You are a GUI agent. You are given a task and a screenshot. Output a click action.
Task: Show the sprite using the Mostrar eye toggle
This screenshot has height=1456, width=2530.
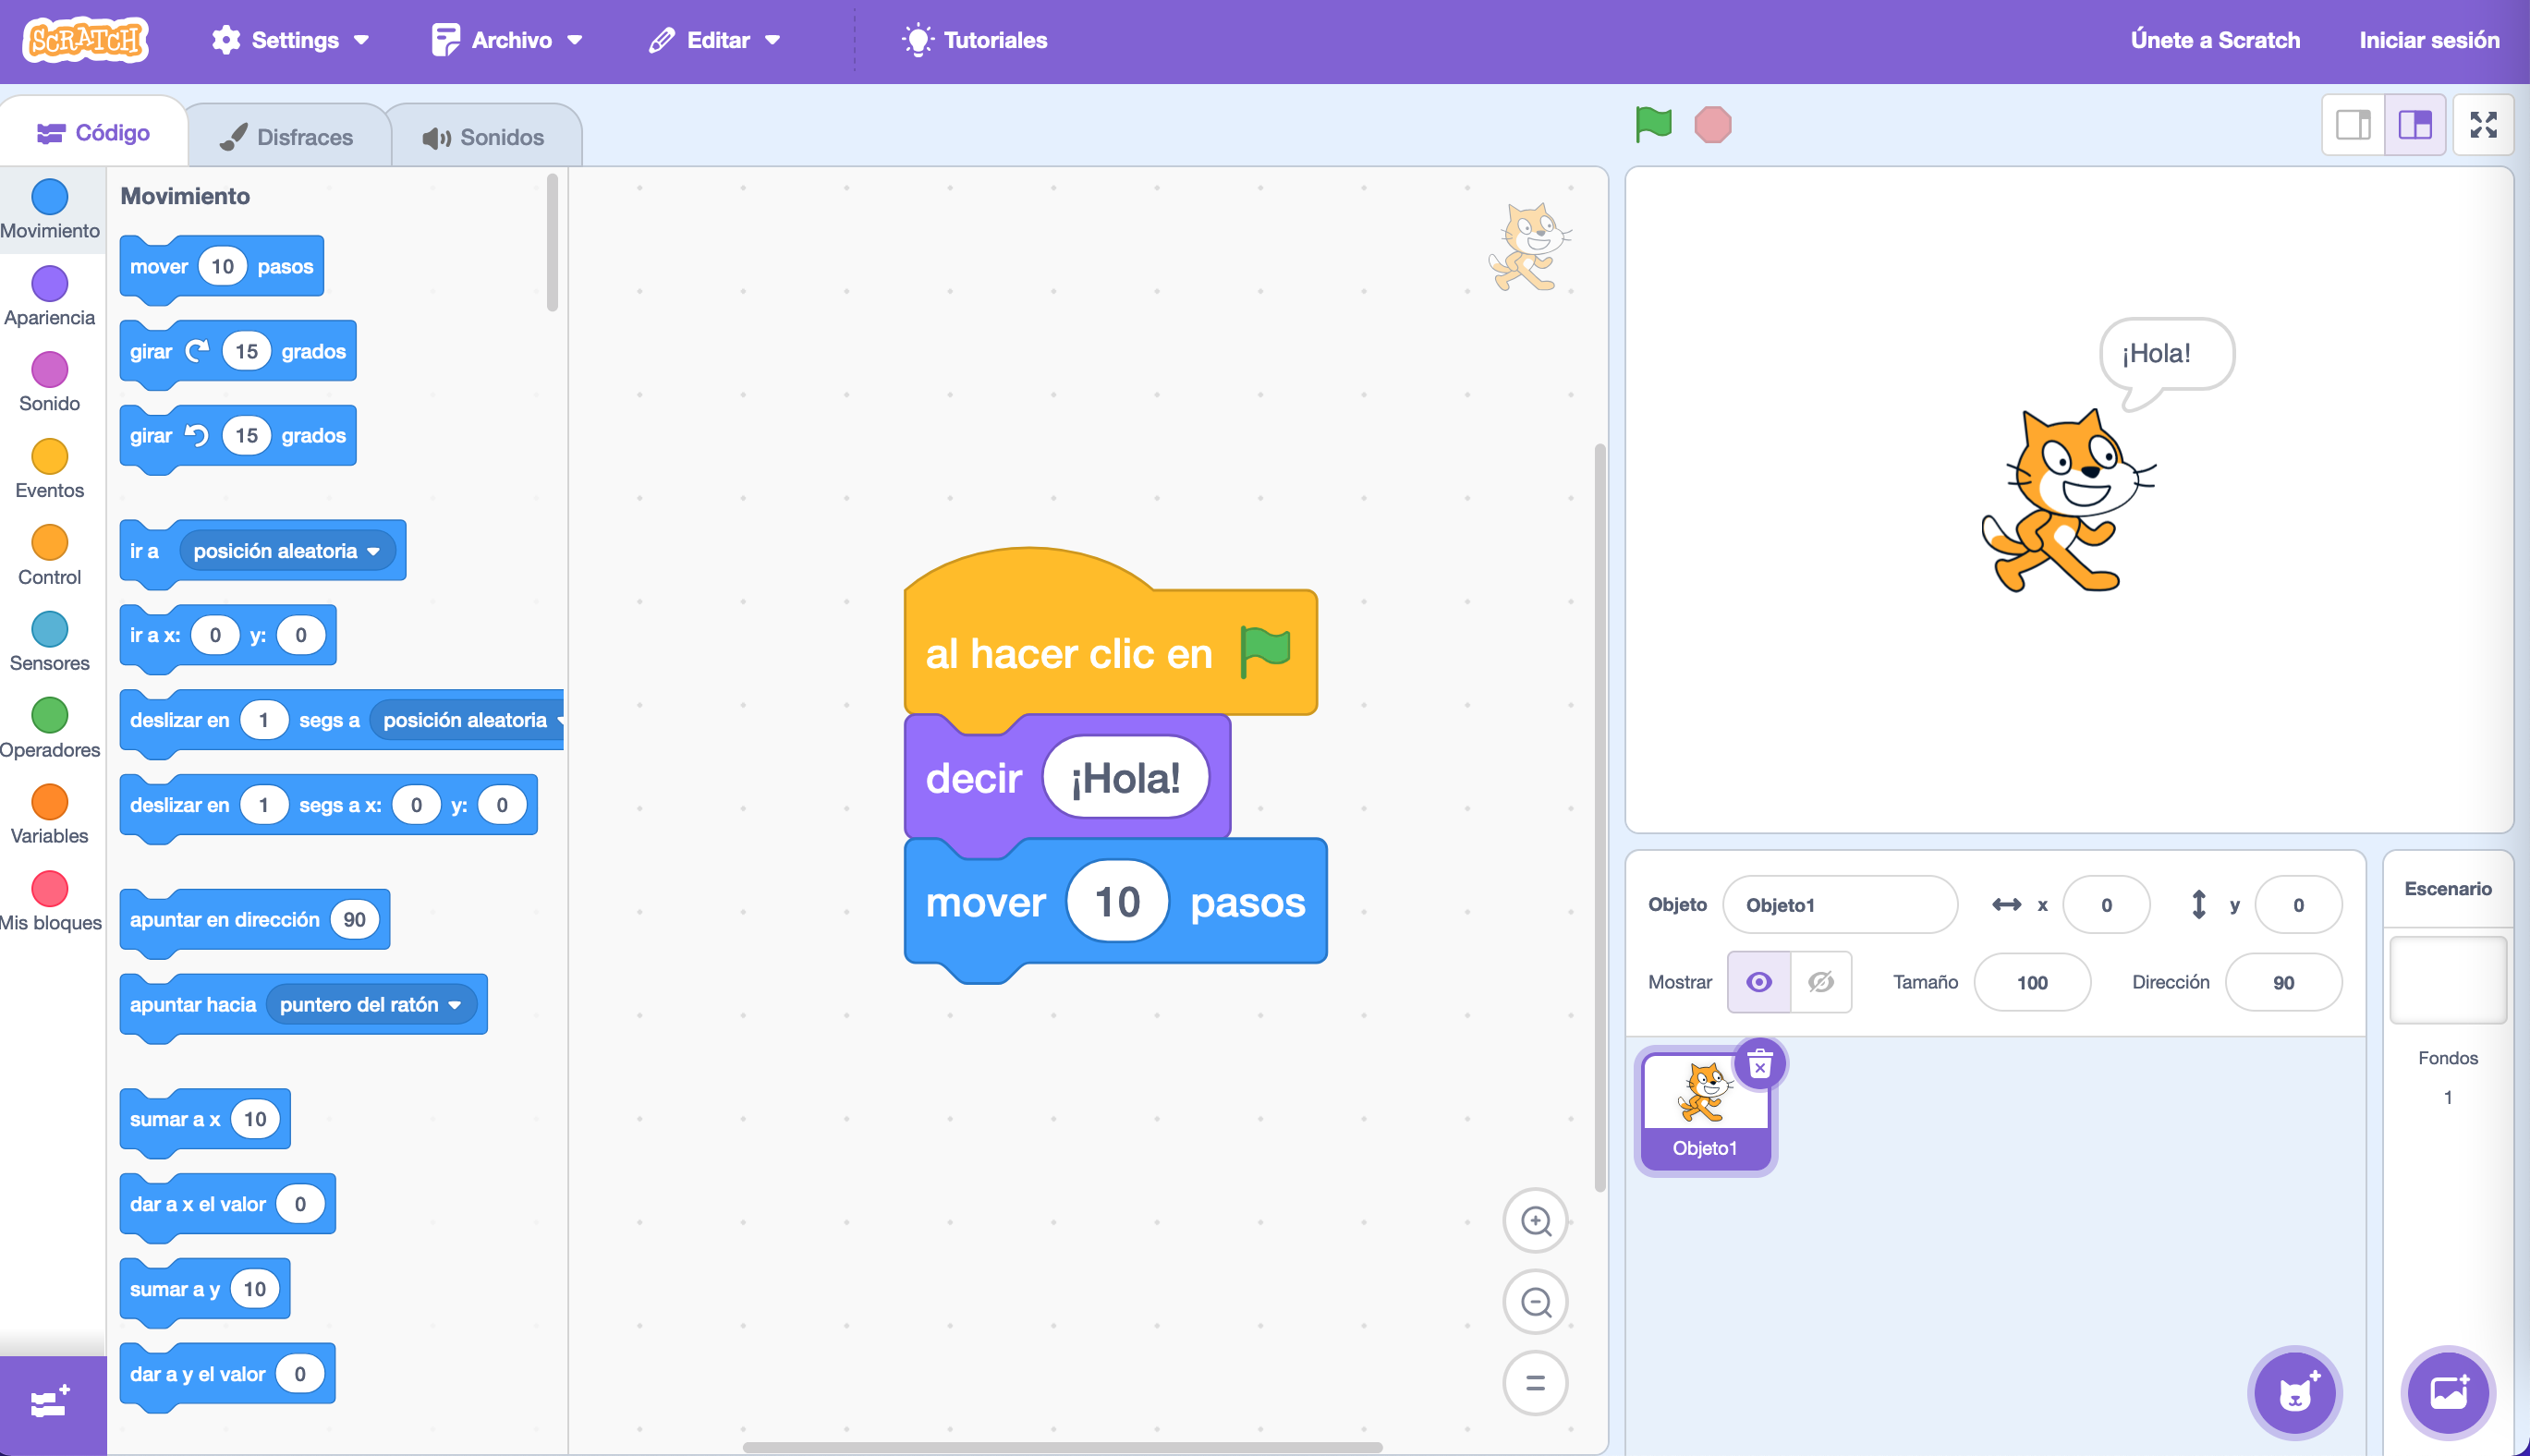[1760, 982]
